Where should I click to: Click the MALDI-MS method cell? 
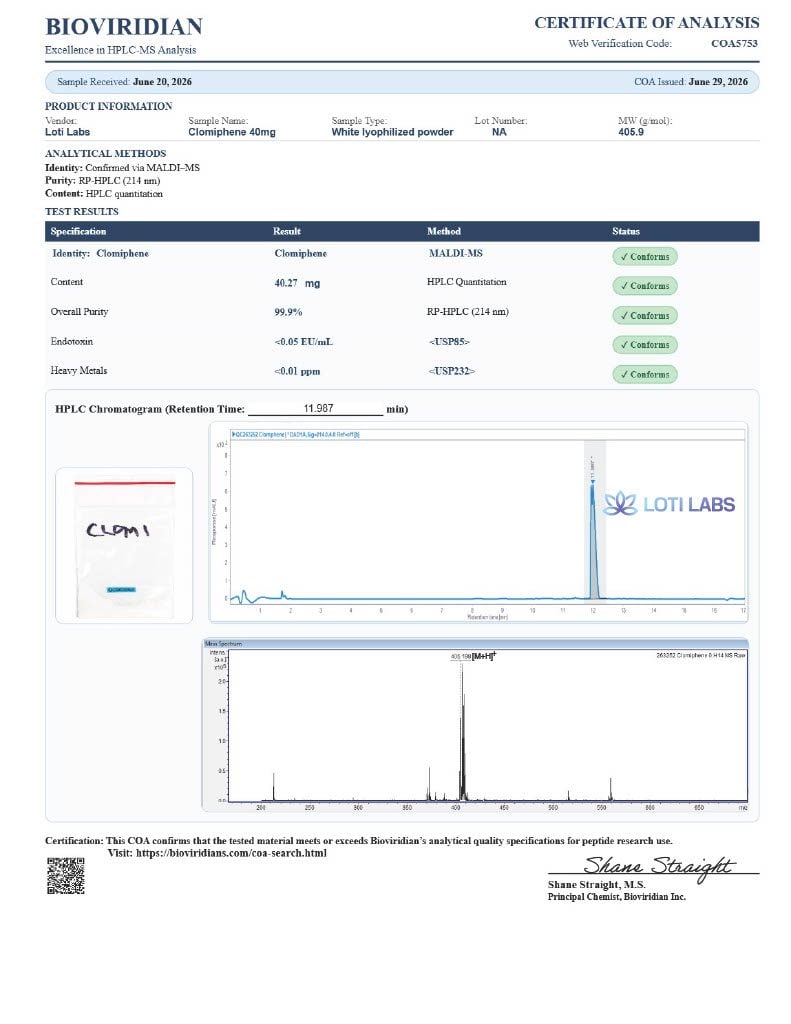(455, 253)
